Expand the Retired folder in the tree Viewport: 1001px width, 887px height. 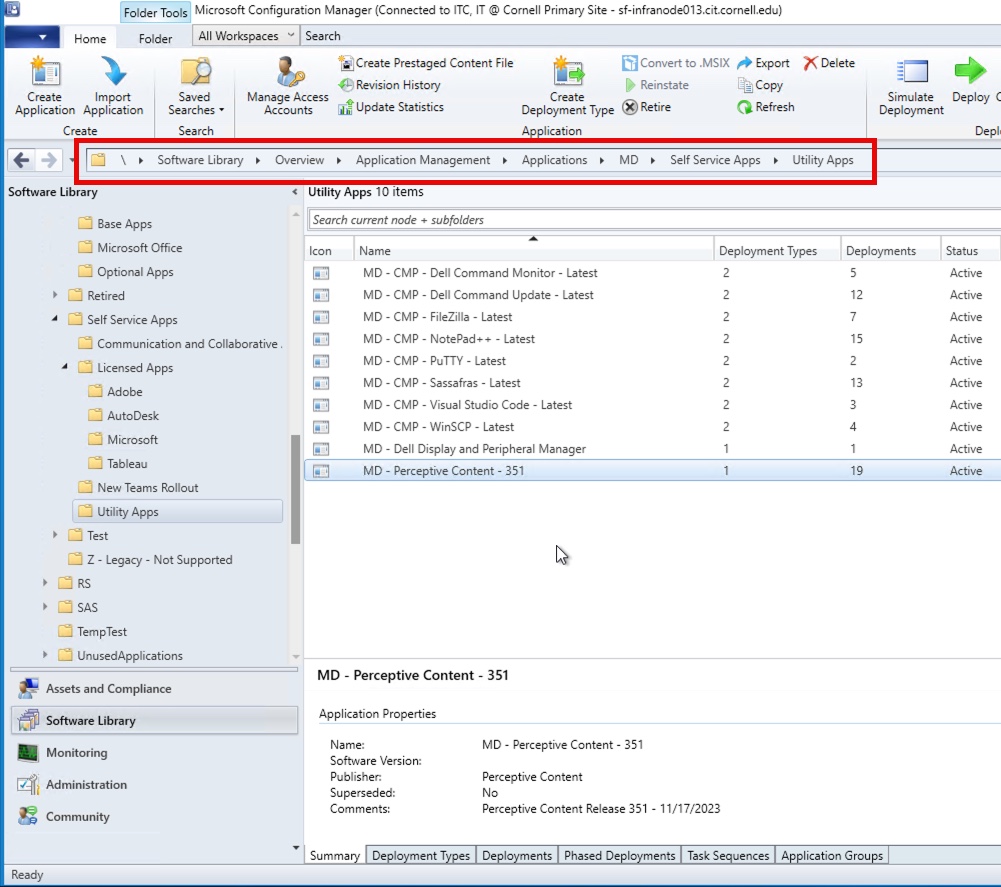coord(57,295)
